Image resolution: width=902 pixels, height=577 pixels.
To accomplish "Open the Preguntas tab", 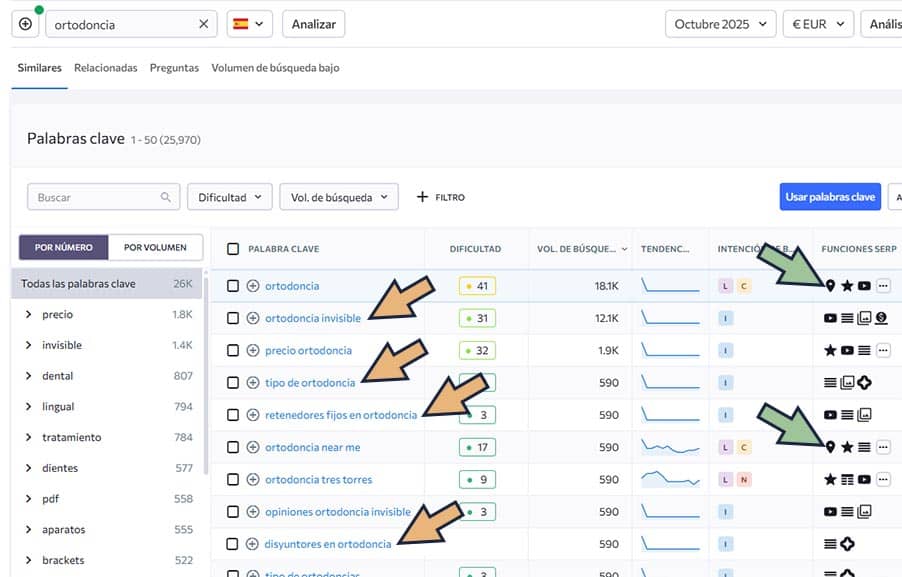I will (174, 68).
